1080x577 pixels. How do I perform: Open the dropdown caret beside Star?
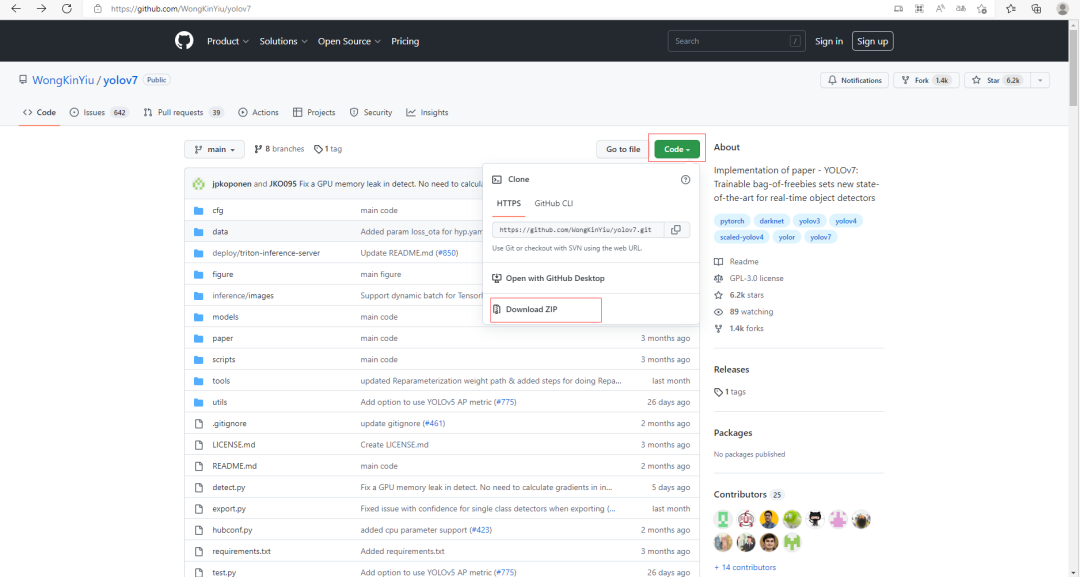click(1040, 81)
